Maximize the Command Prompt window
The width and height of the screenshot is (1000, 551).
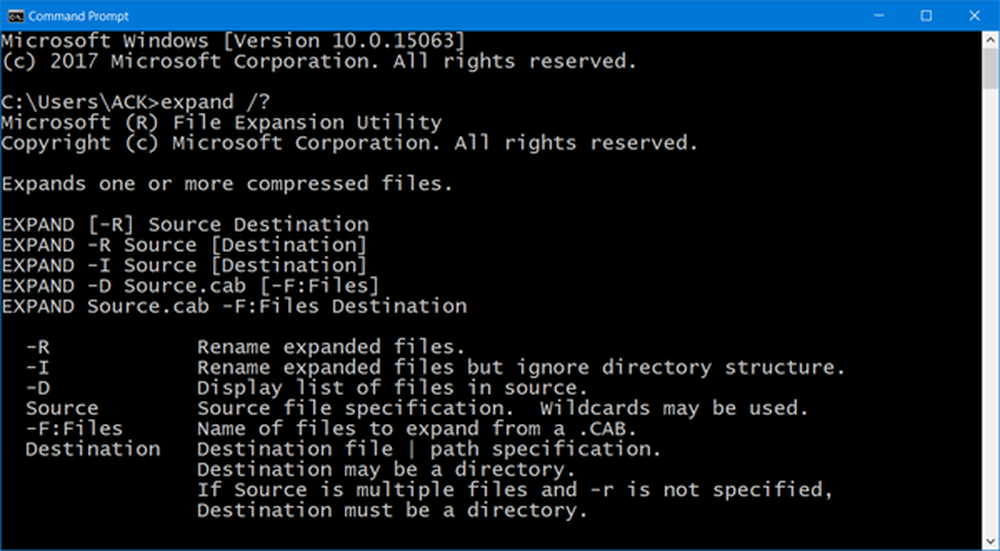(x=927, y=16)
